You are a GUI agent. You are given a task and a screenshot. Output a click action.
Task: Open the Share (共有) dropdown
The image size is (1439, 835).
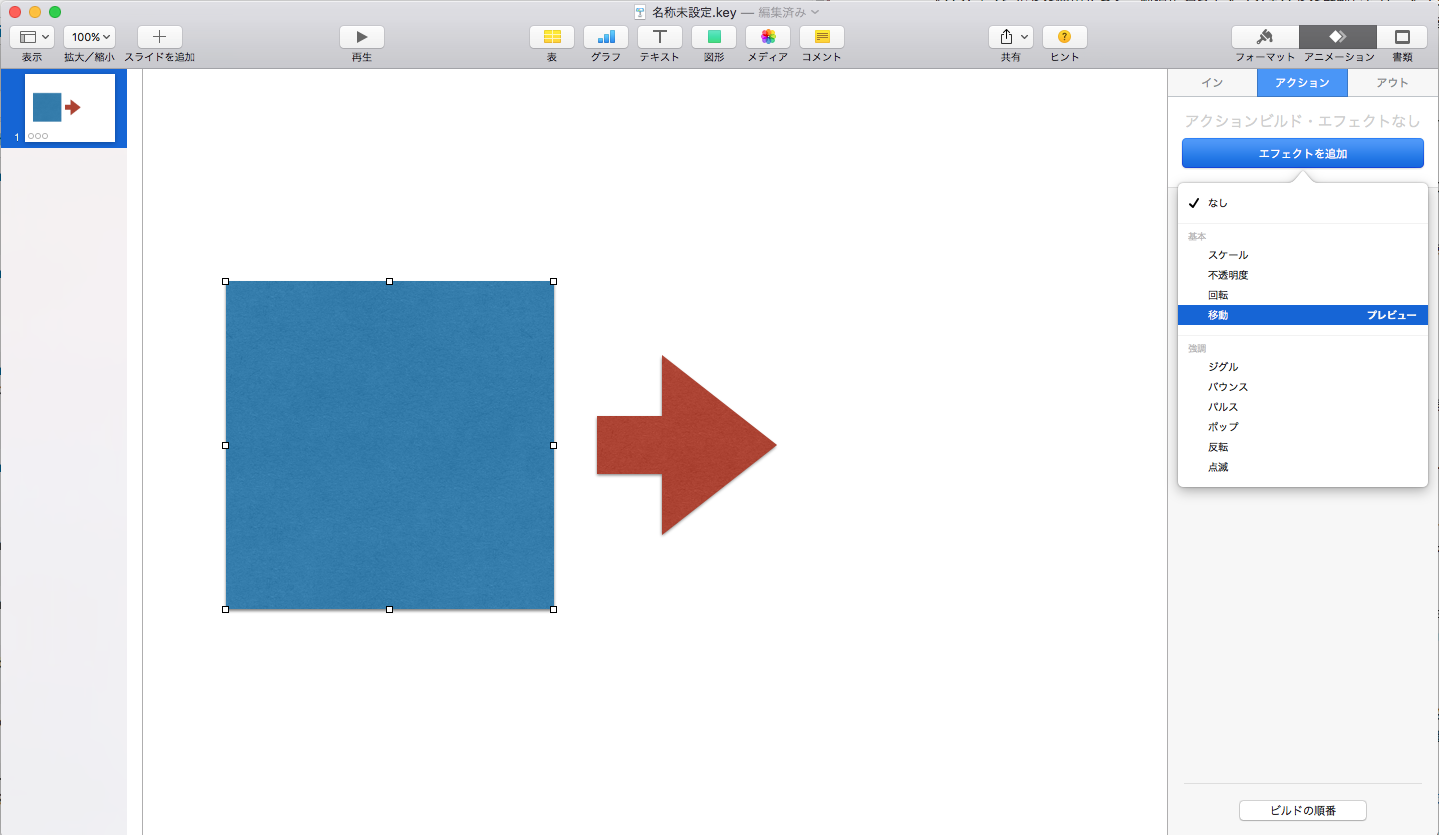pos(1011,37)
